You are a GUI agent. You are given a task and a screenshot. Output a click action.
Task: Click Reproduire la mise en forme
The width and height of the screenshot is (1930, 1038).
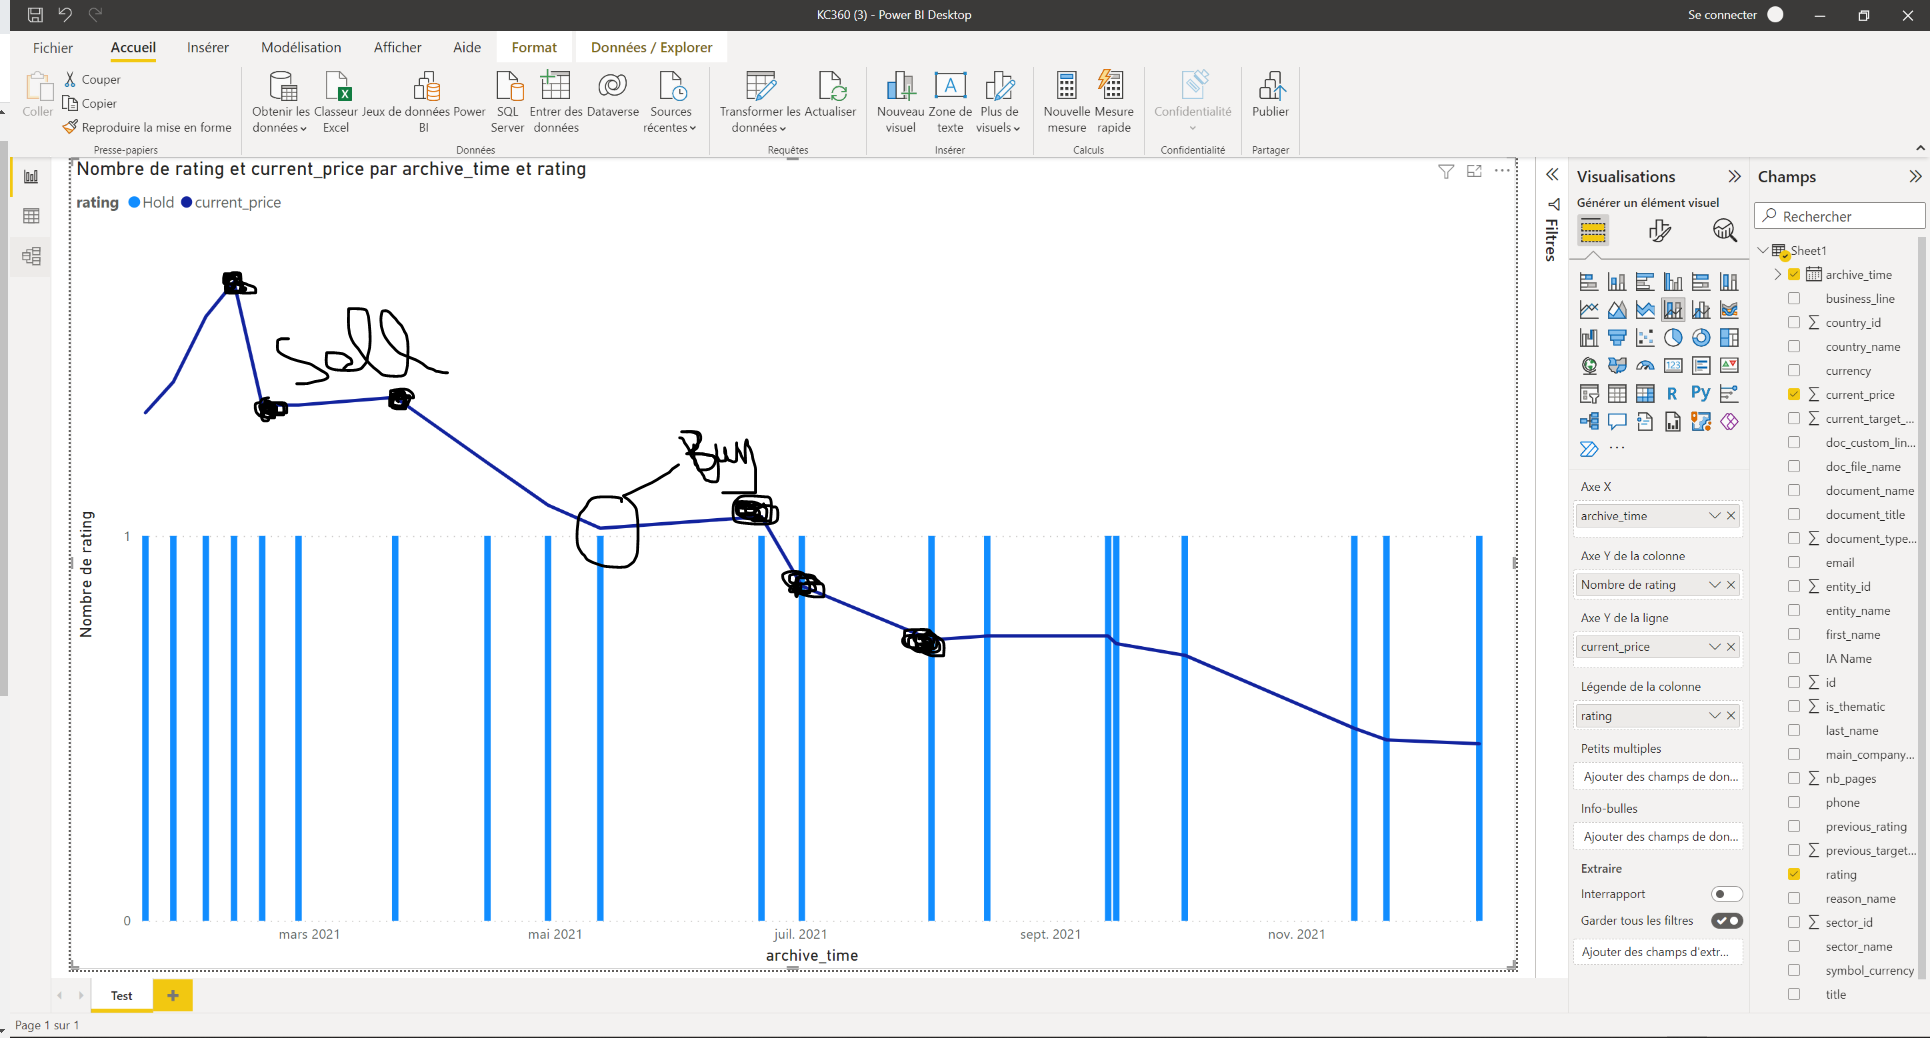pyautogui.click(x=147, y=127)
